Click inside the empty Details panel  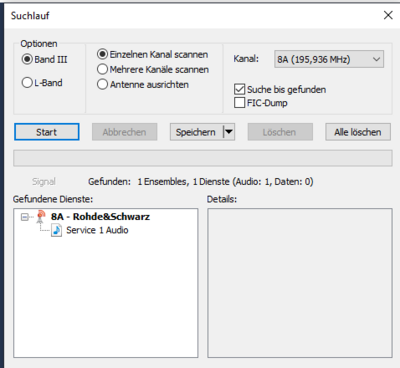pyautogui.click(x=300, y=283)
